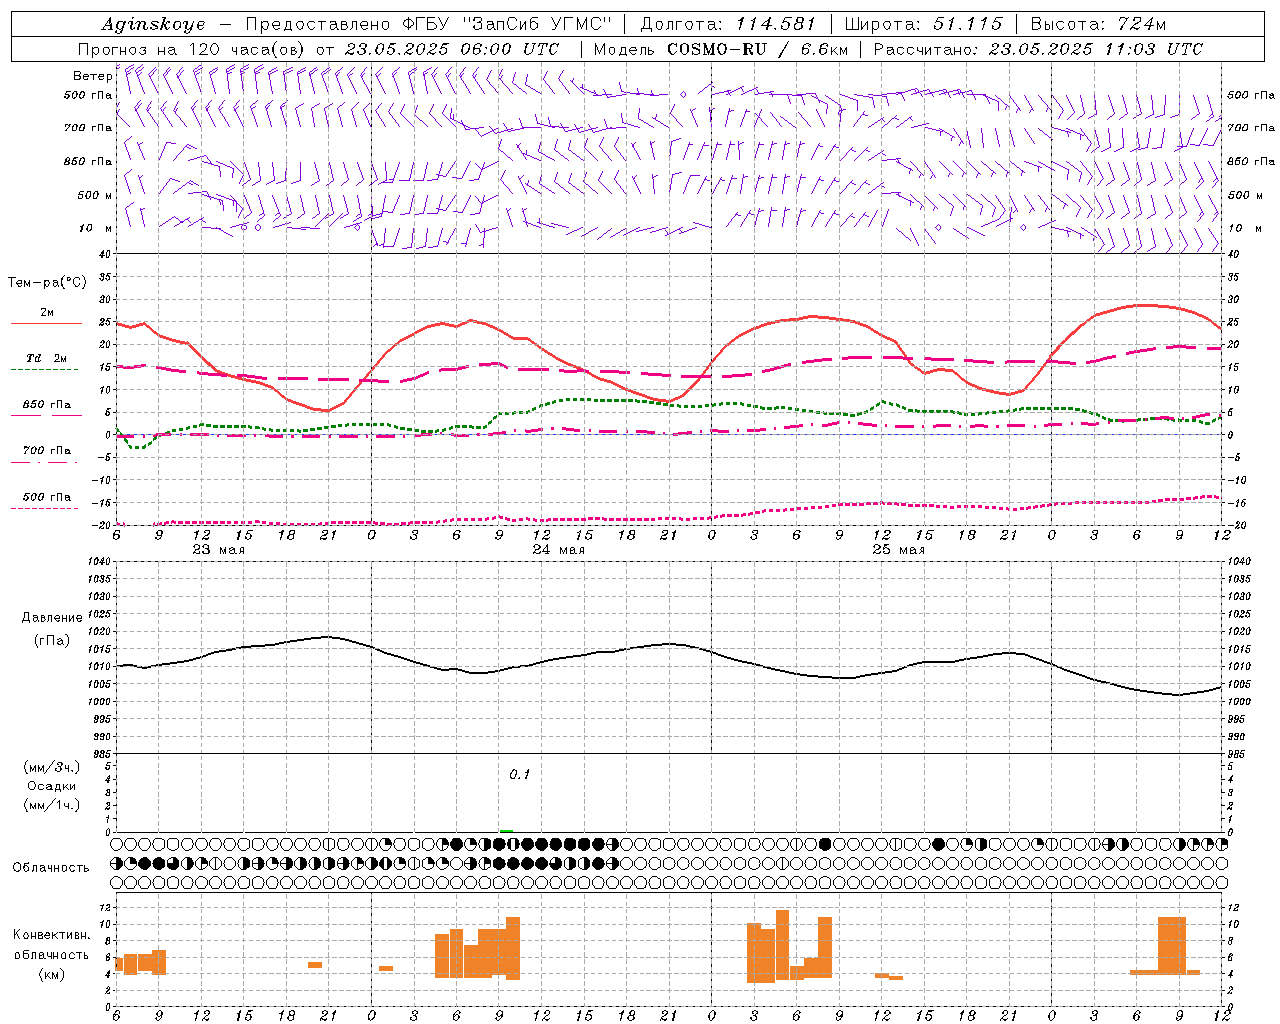1280x1024 pixels.
Task: Click the Модель COSMO-RU / 6.6км label
Action: [x=721, y=49]
